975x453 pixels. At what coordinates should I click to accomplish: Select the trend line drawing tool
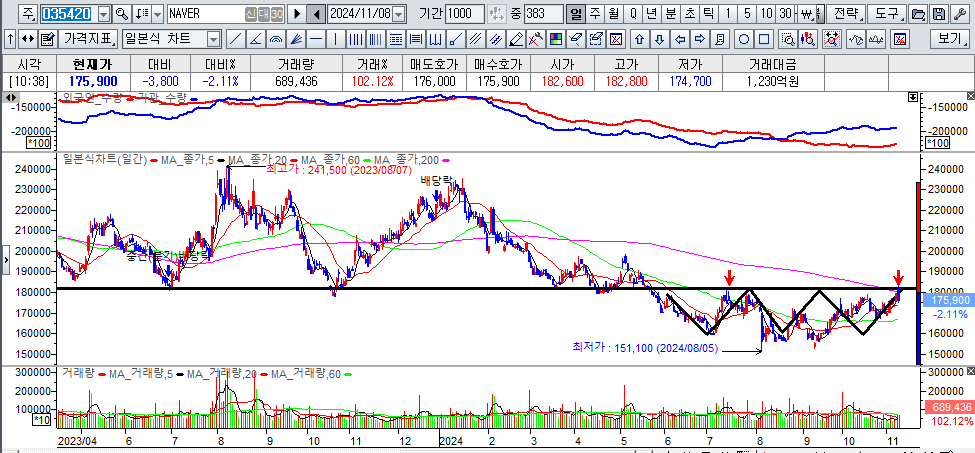[x=234, y=39]
